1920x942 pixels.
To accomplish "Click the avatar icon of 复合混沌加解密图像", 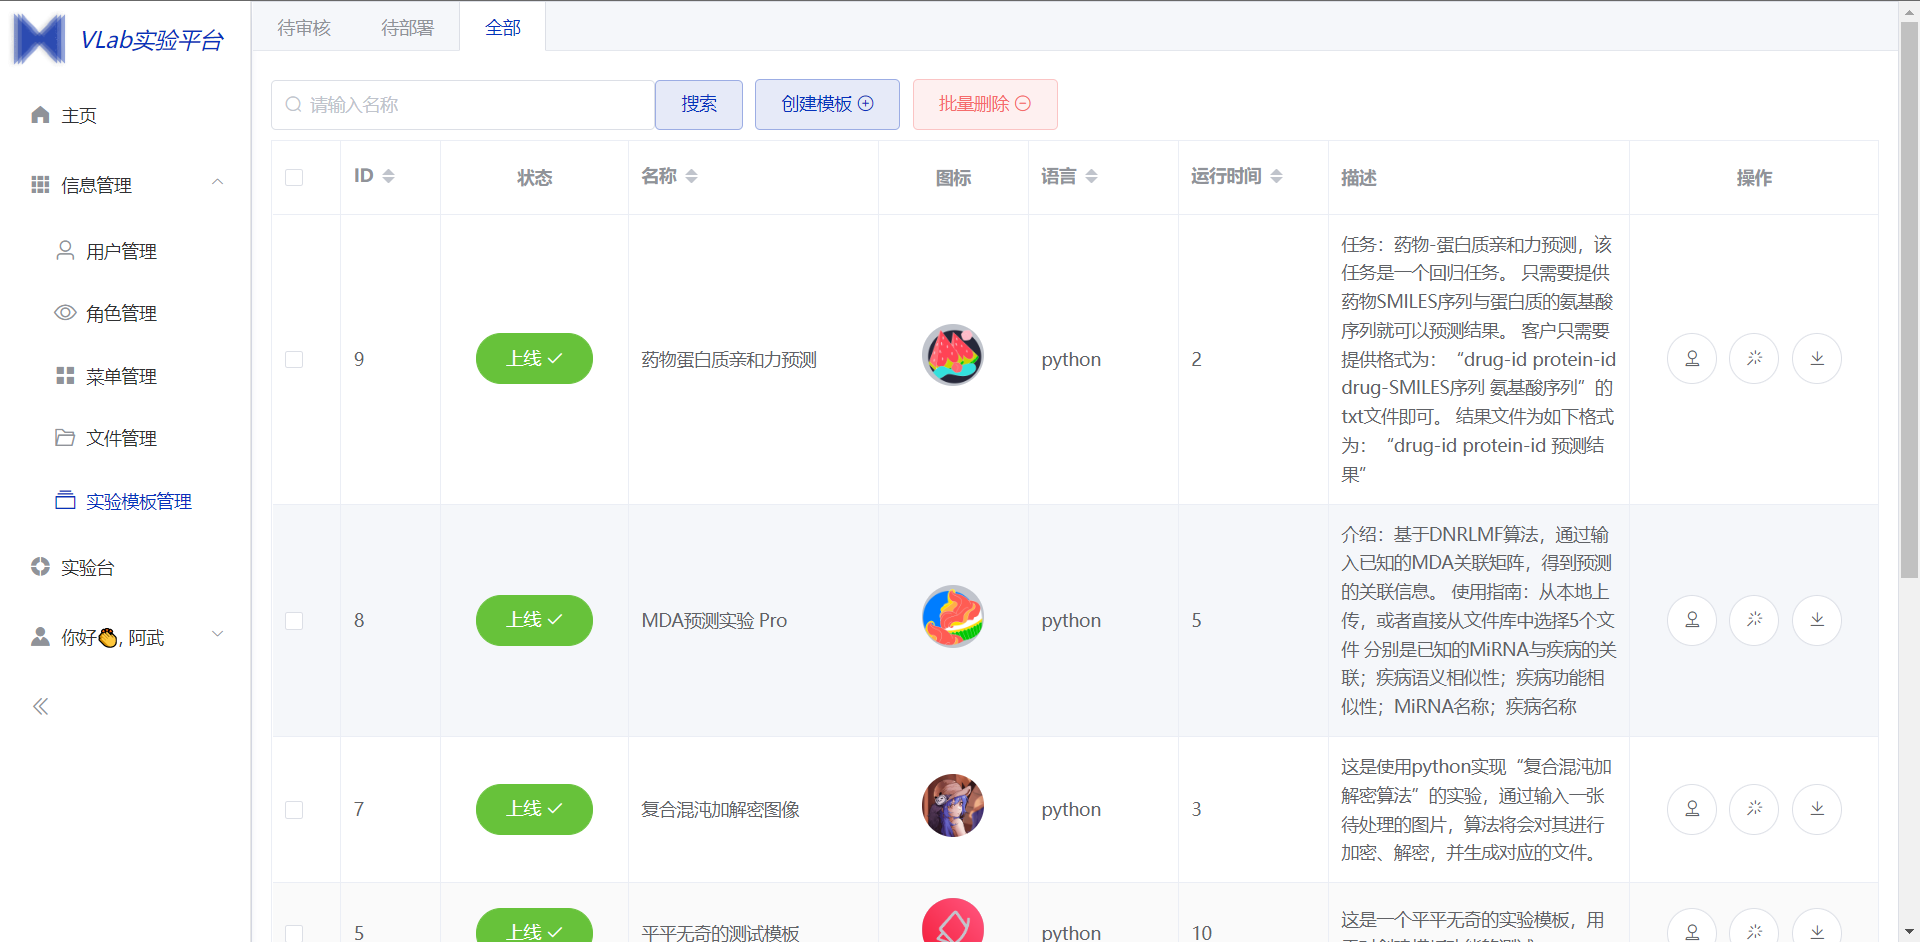I will [953, 805].
